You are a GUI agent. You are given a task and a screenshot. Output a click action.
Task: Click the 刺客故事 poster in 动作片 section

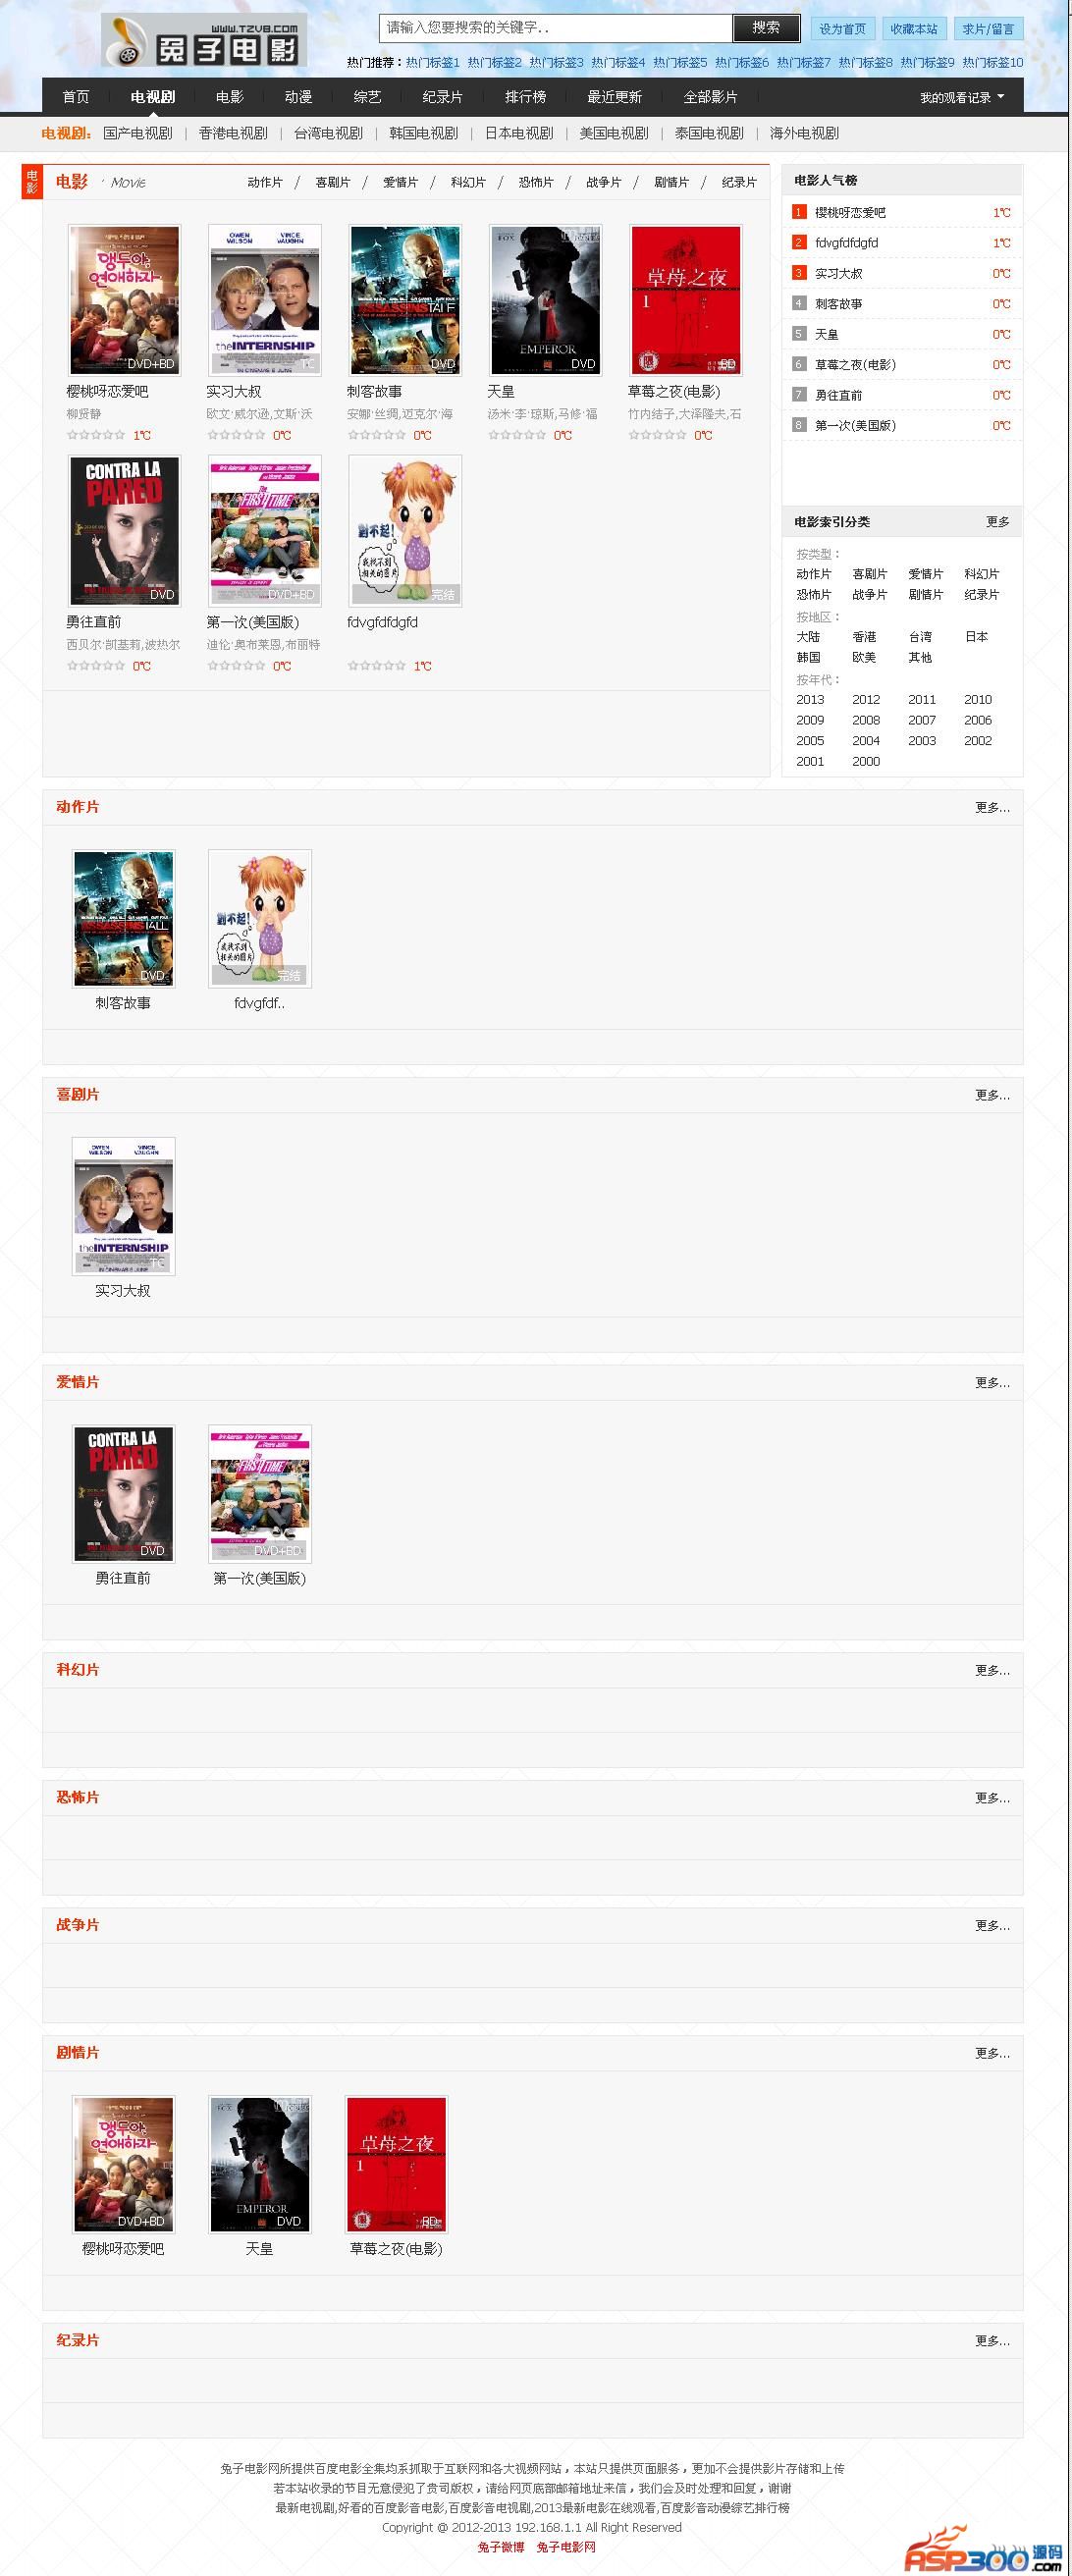[124, 919]
